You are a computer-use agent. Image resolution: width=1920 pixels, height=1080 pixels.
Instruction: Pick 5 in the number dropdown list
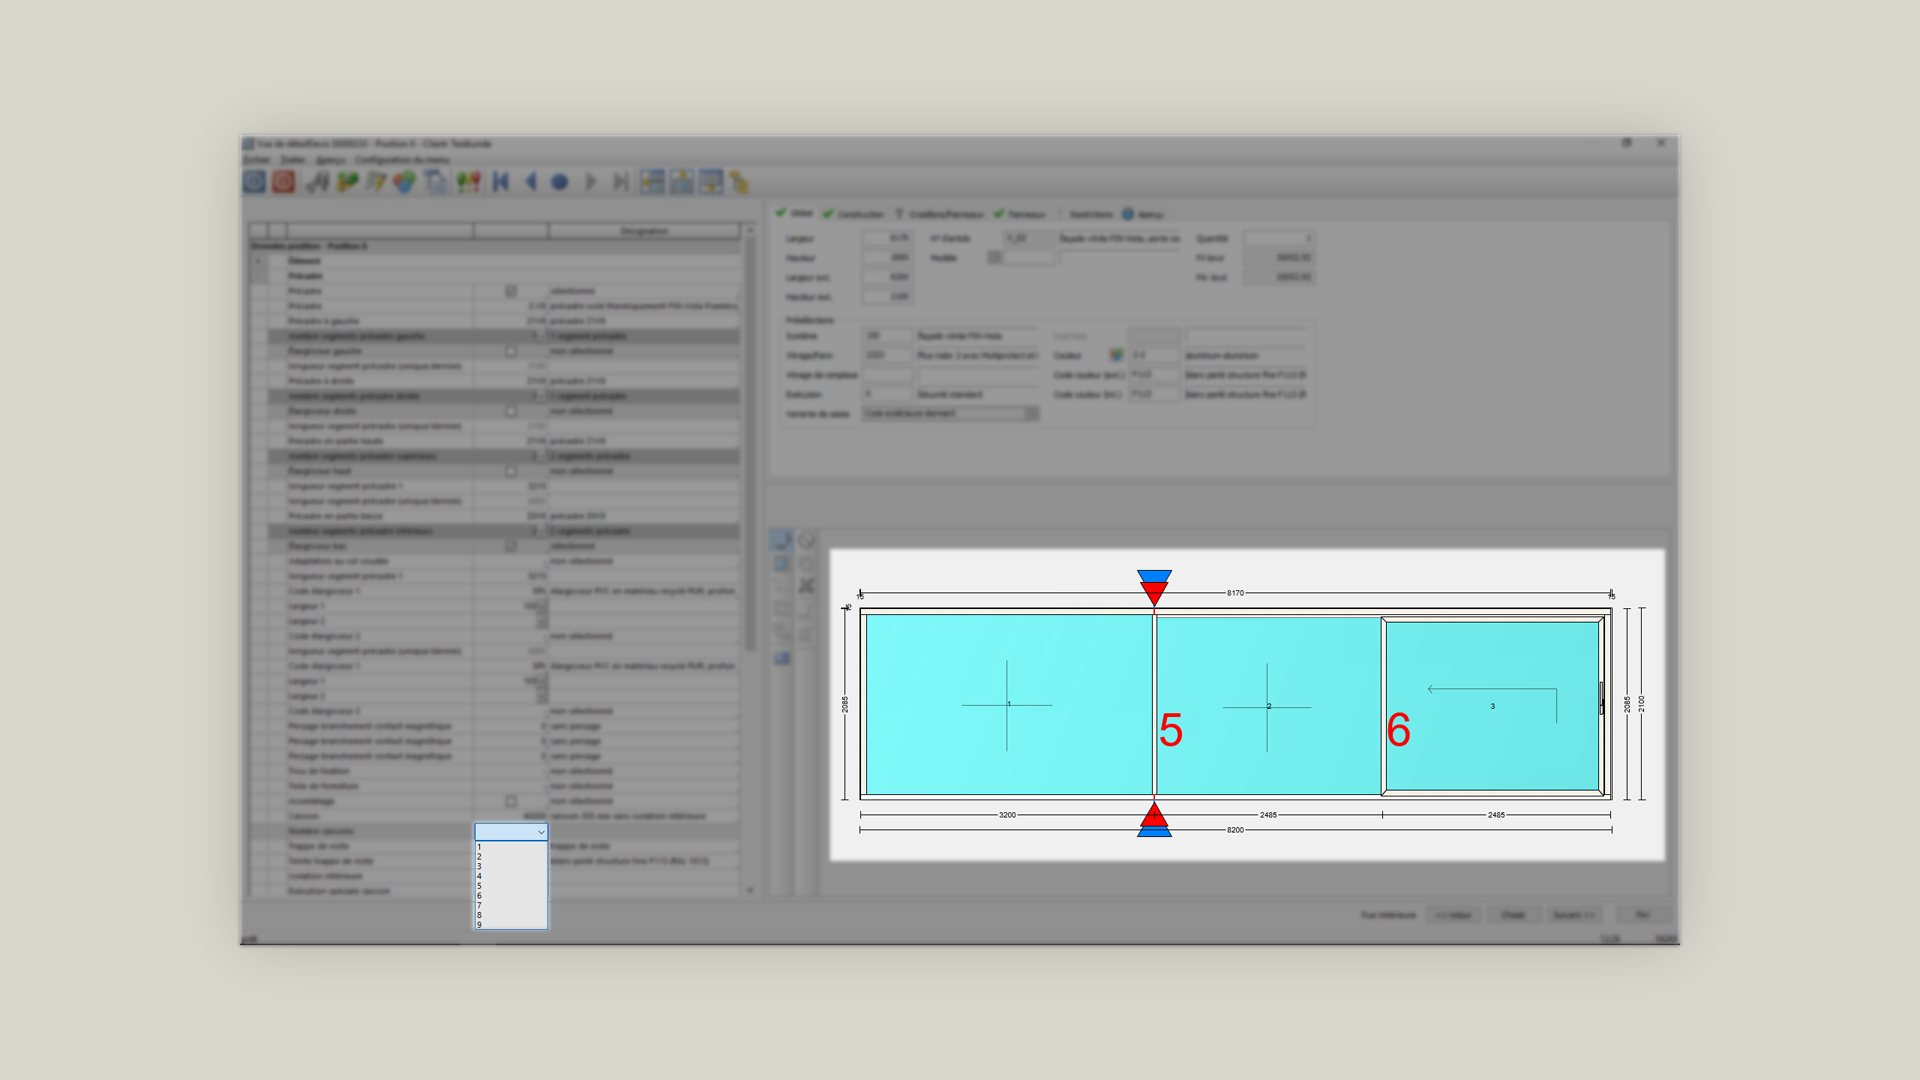510,886
